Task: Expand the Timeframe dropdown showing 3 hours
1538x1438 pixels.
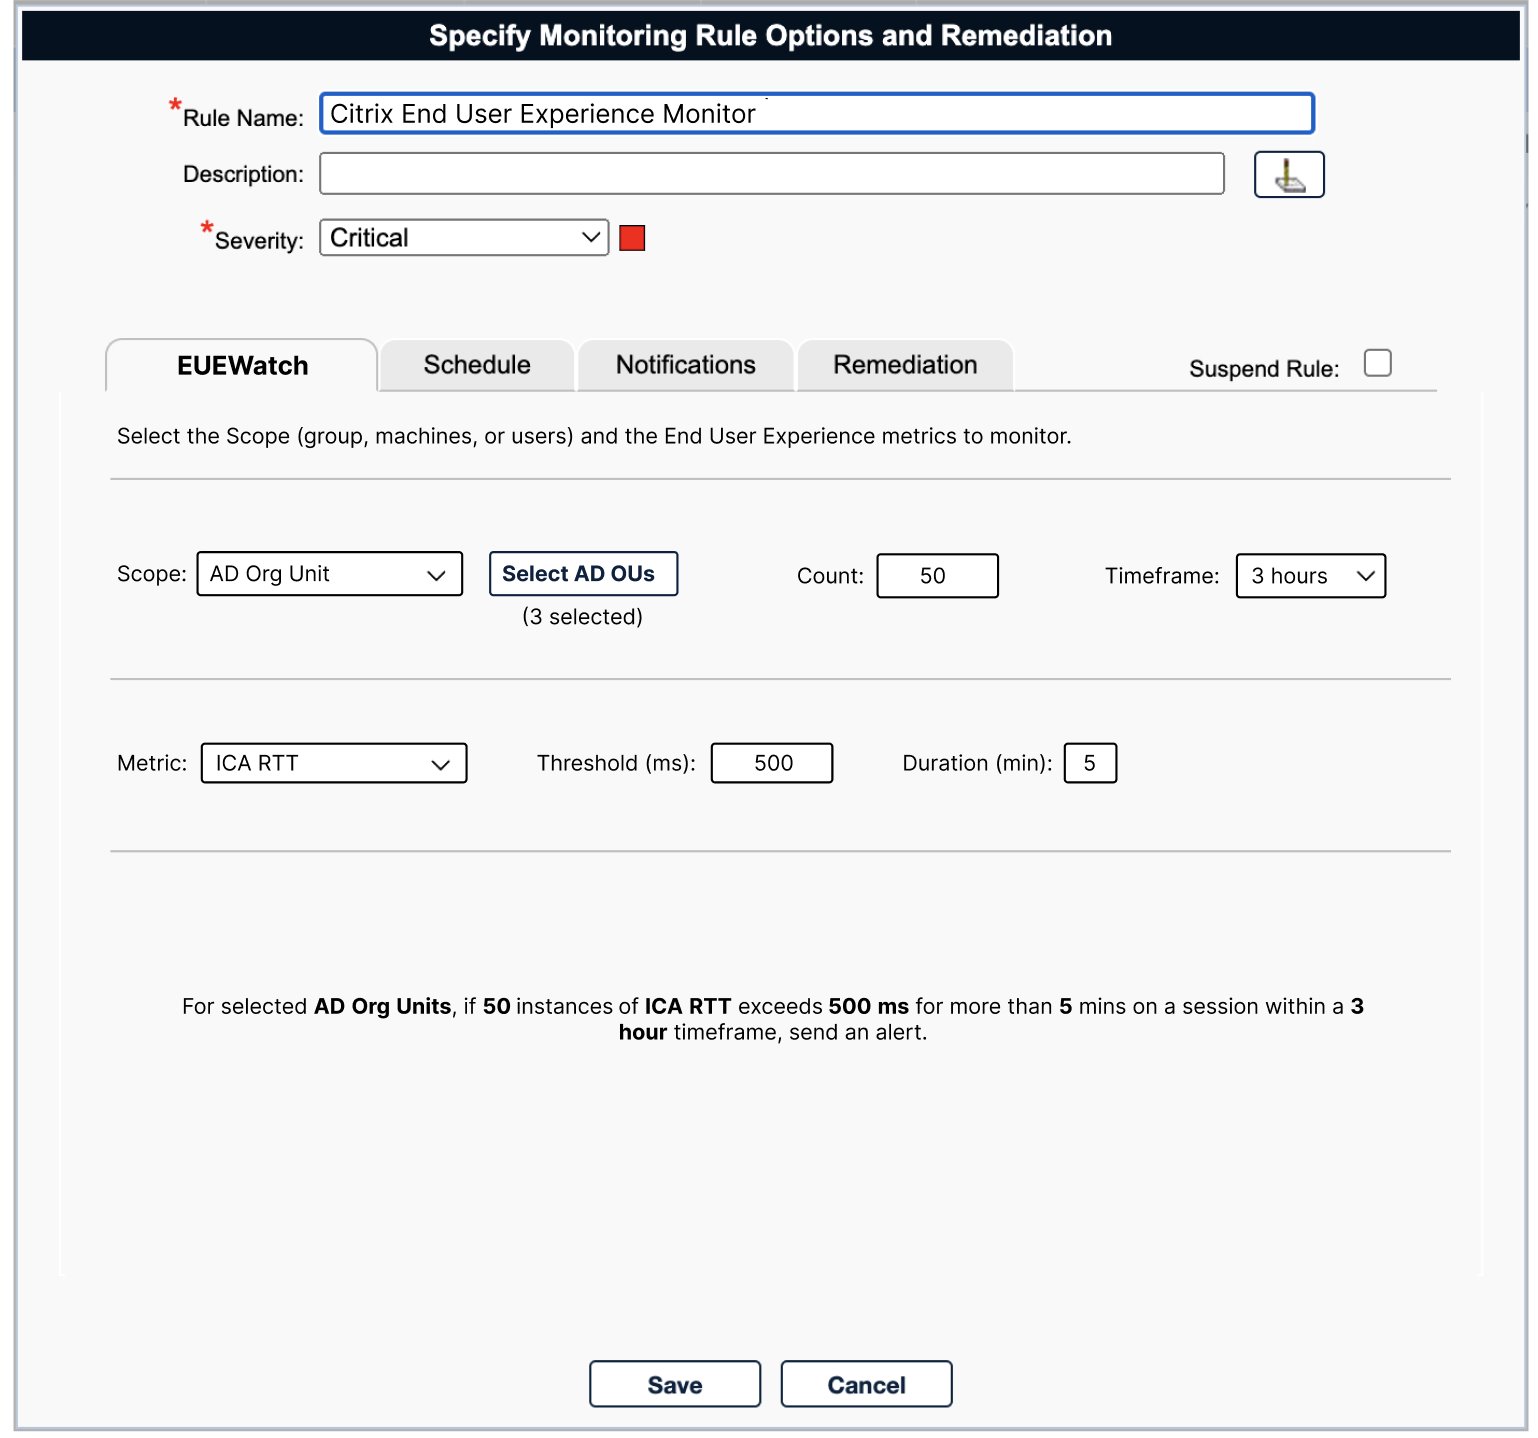Action: [1311, 576]
